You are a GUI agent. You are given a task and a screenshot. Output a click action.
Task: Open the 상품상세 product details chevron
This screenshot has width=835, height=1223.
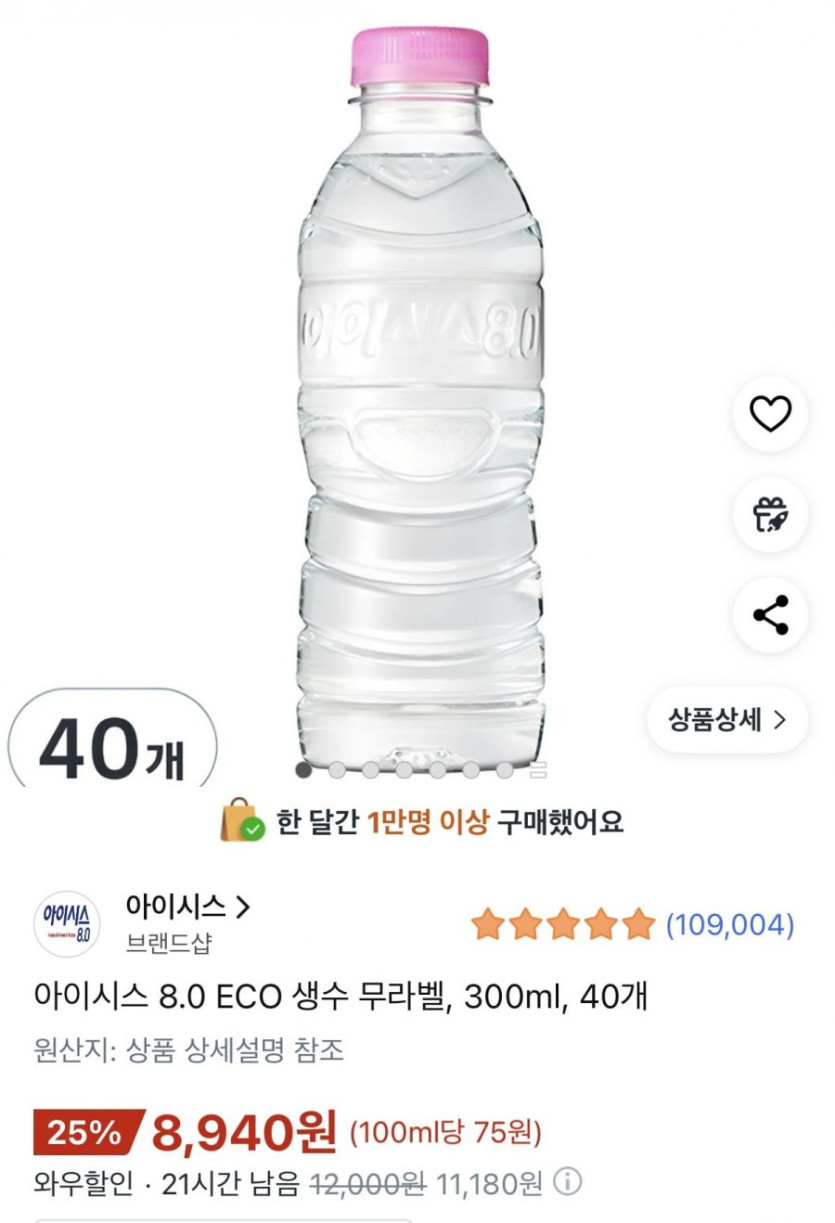click(x=726, y=719)
